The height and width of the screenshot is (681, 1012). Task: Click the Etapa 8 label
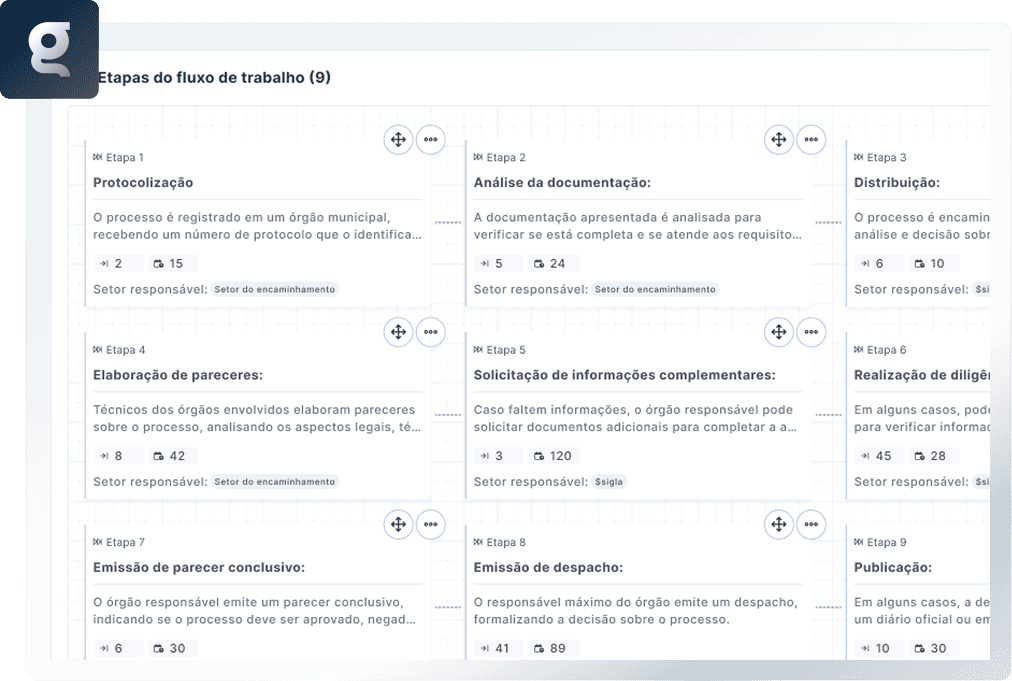506,542
